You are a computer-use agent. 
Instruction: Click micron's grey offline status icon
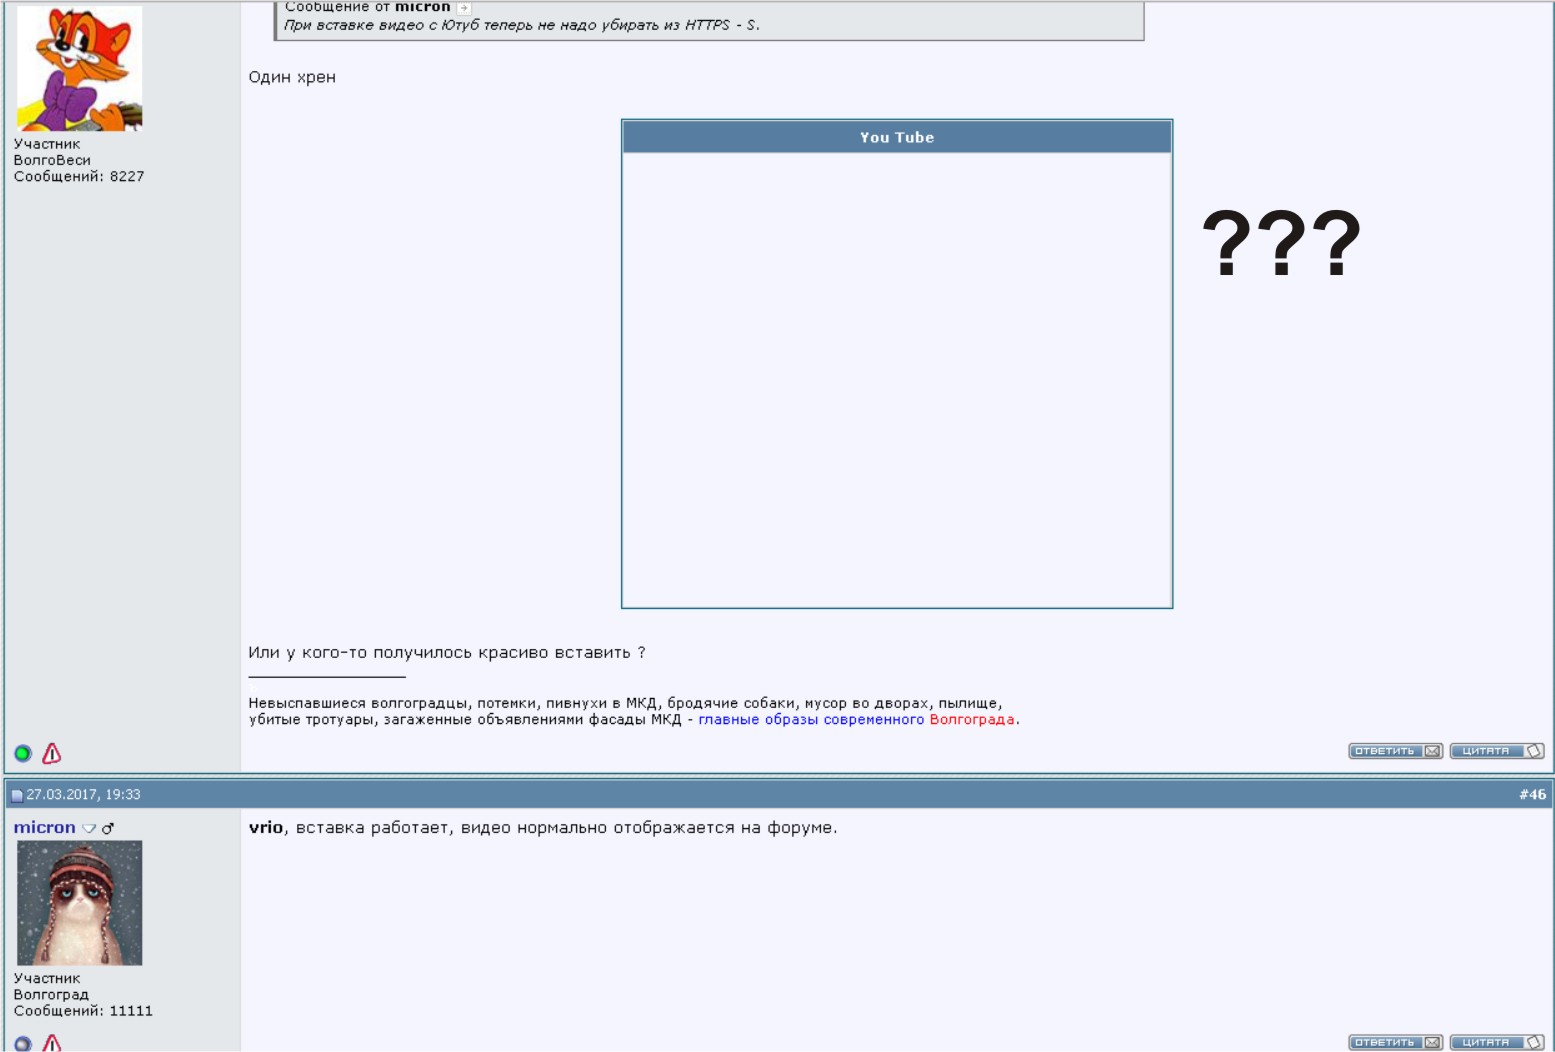tap(23, 1044)
